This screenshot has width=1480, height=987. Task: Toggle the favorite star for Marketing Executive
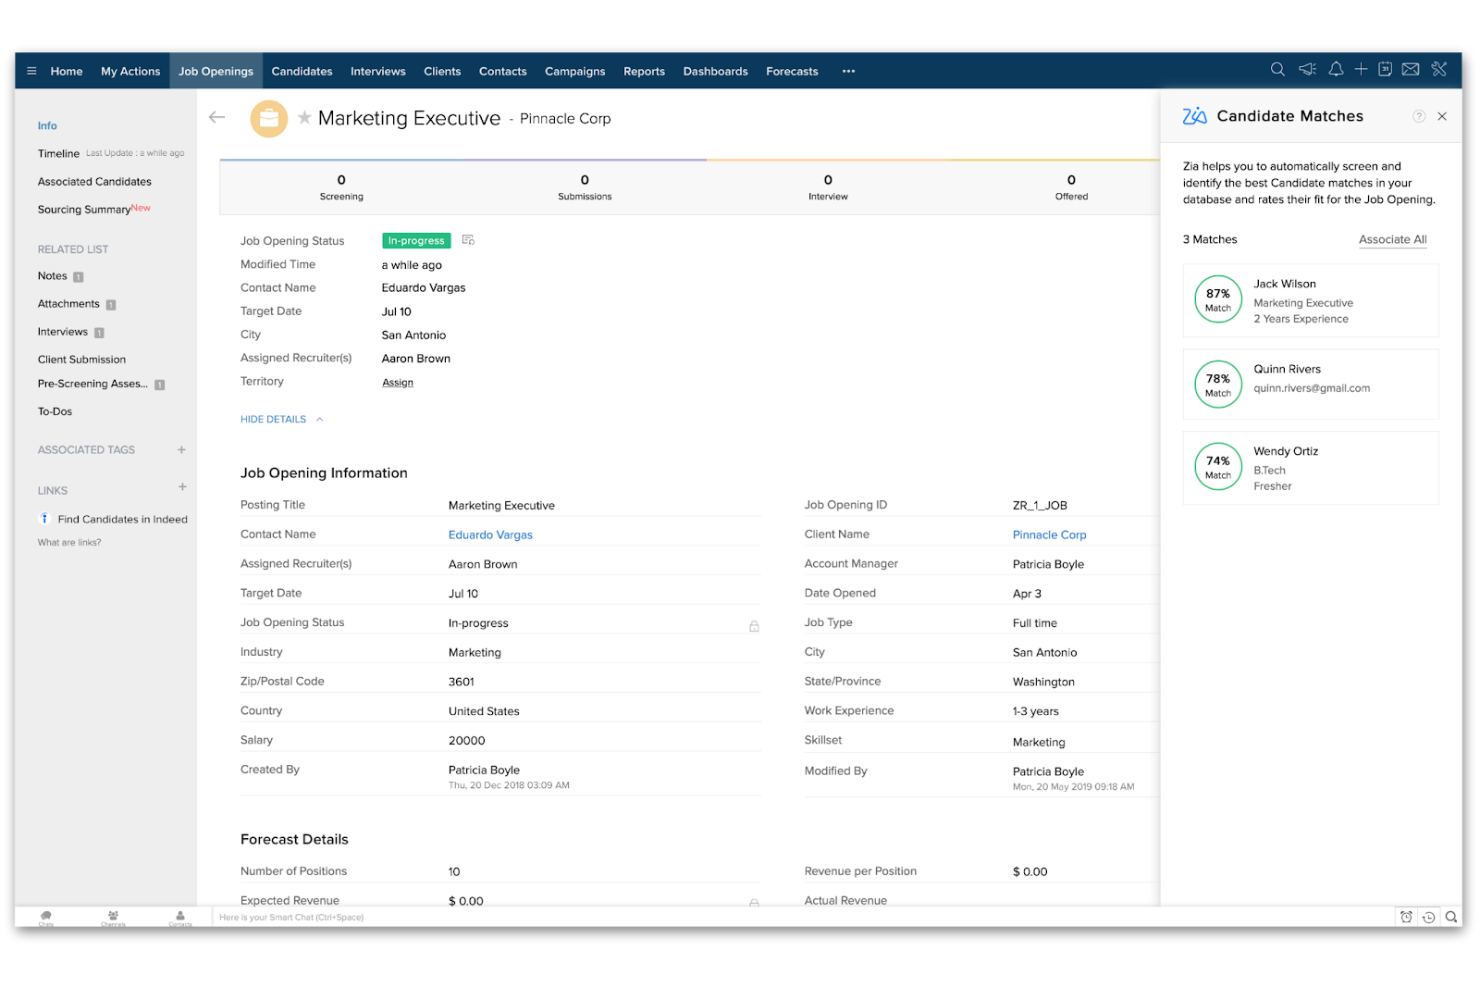click(304, 118)
